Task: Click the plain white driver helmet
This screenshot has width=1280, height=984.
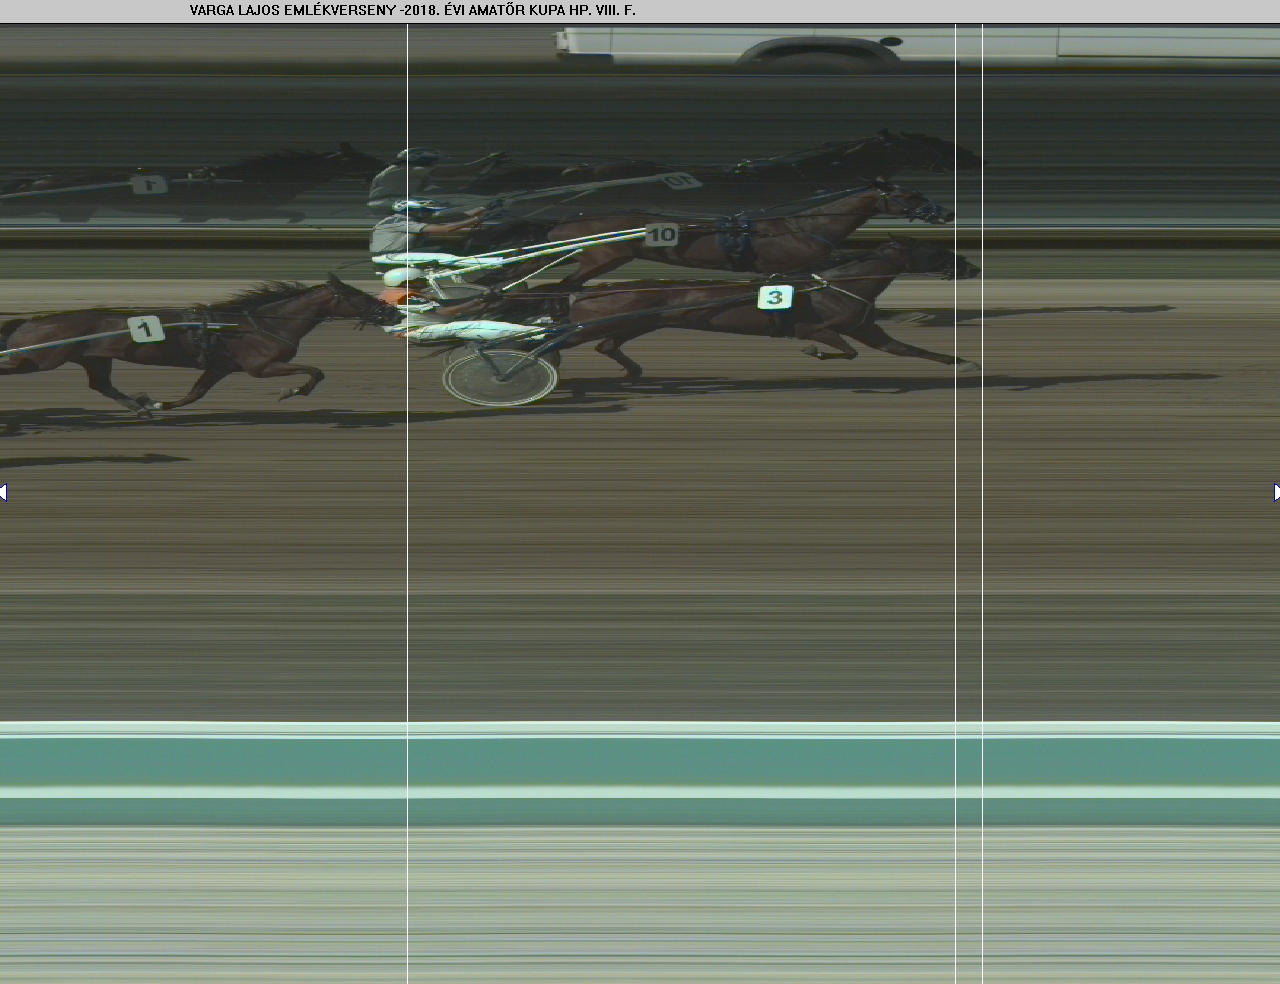Action: click(x=403, y=276)
